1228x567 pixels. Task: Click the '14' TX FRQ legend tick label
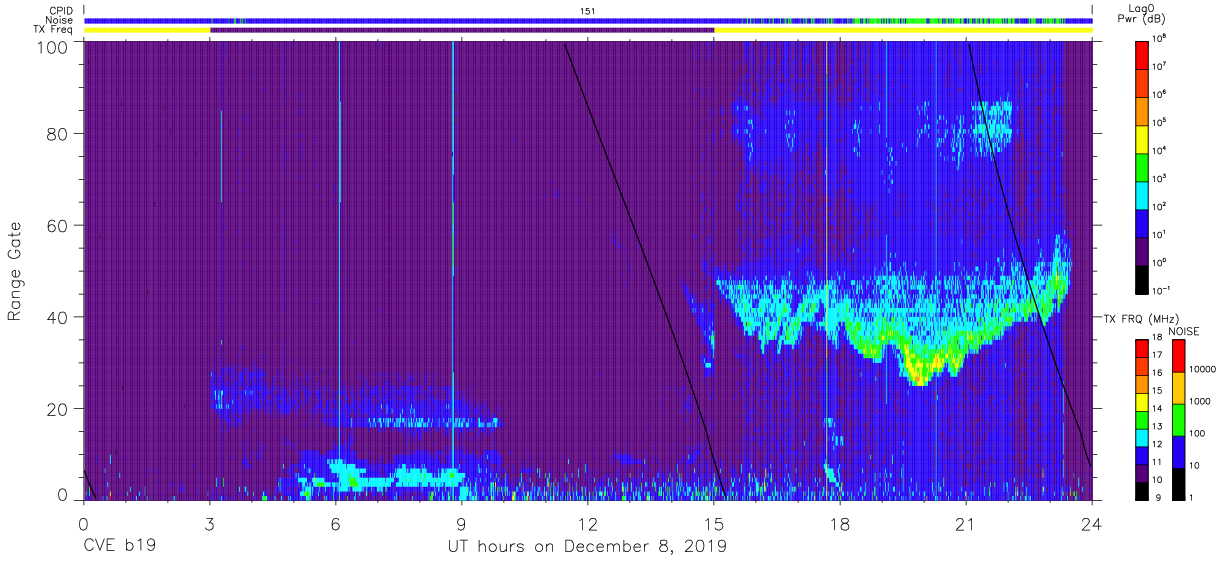coord(1157,410)
